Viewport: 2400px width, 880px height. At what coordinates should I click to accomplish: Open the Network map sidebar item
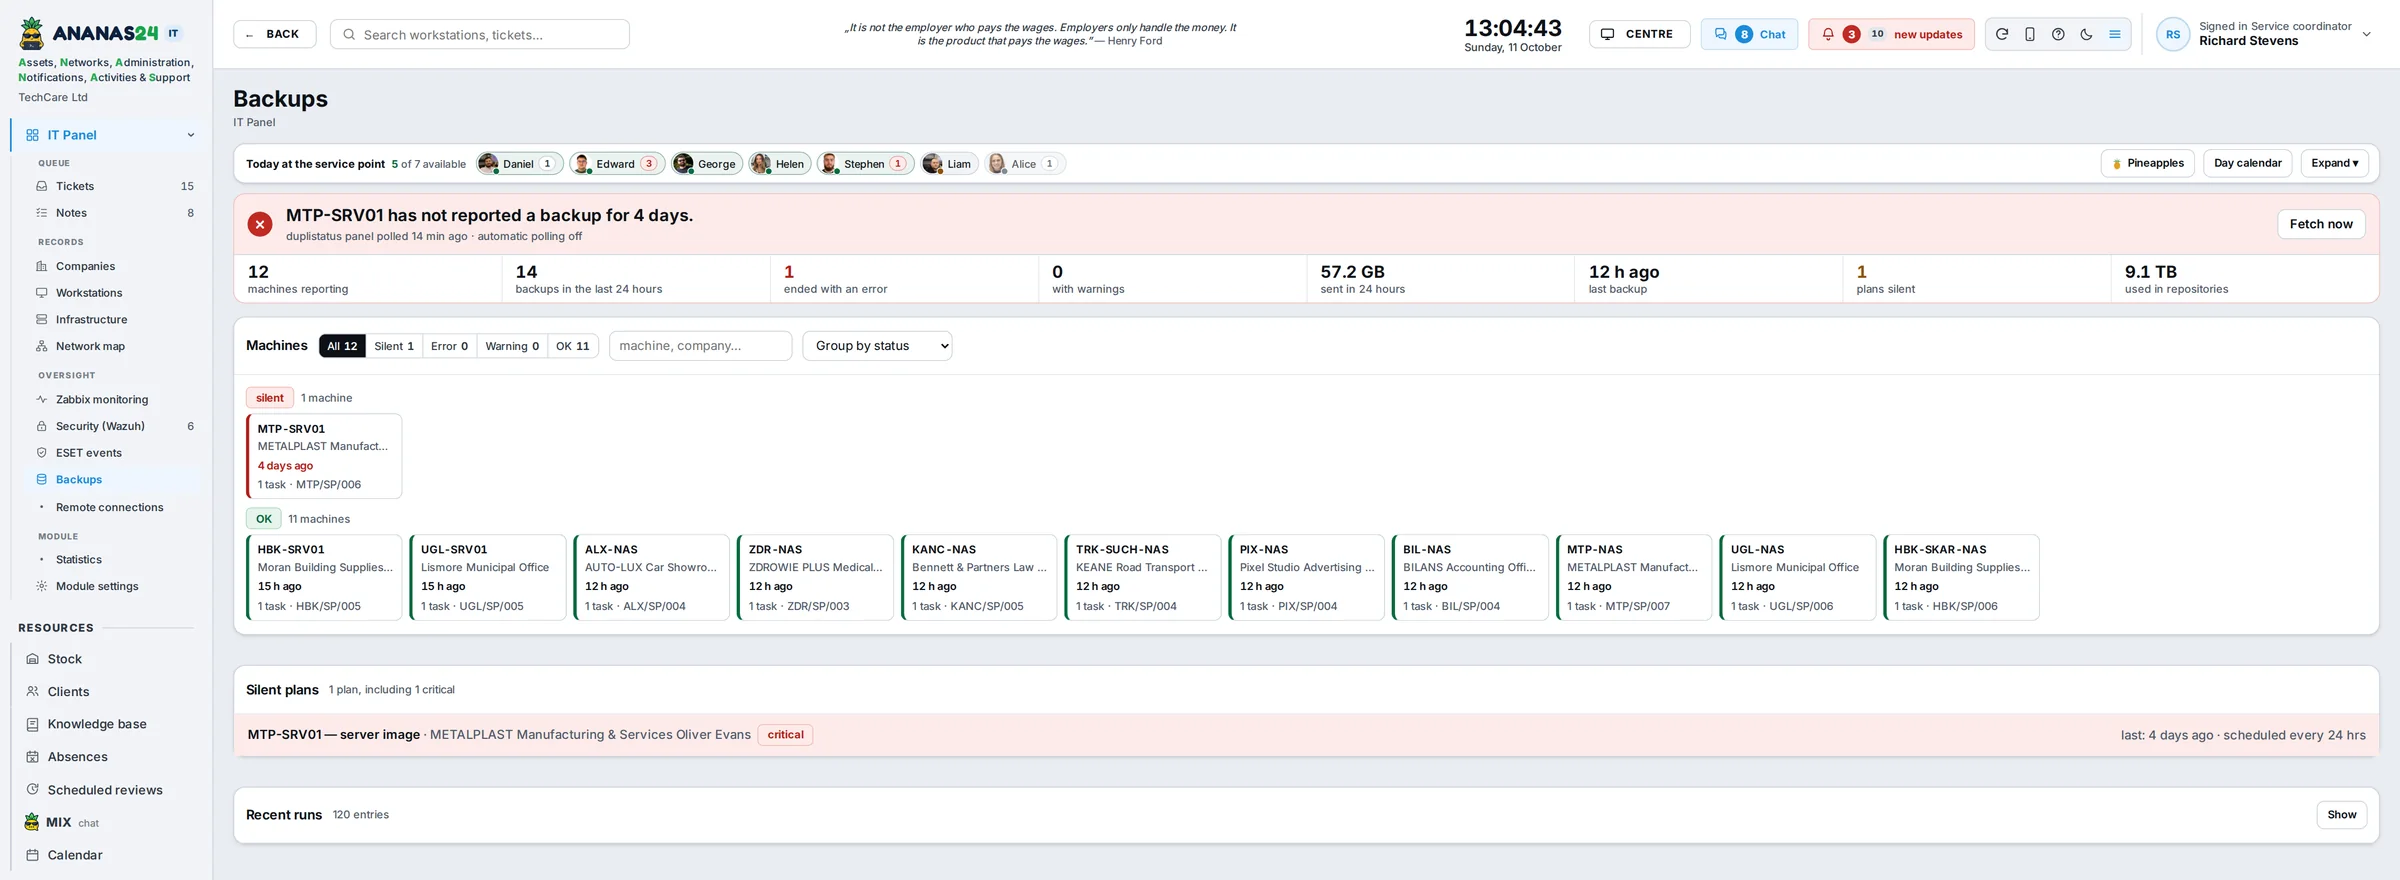coord(115,346)
